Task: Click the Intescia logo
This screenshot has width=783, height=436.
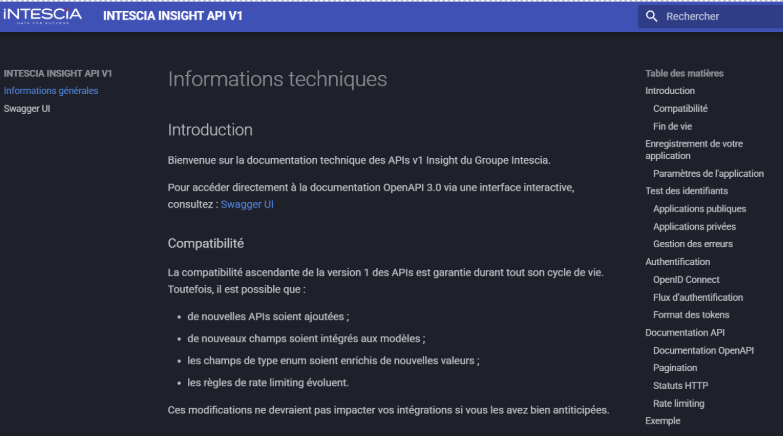Action: (x=42, y=16)
